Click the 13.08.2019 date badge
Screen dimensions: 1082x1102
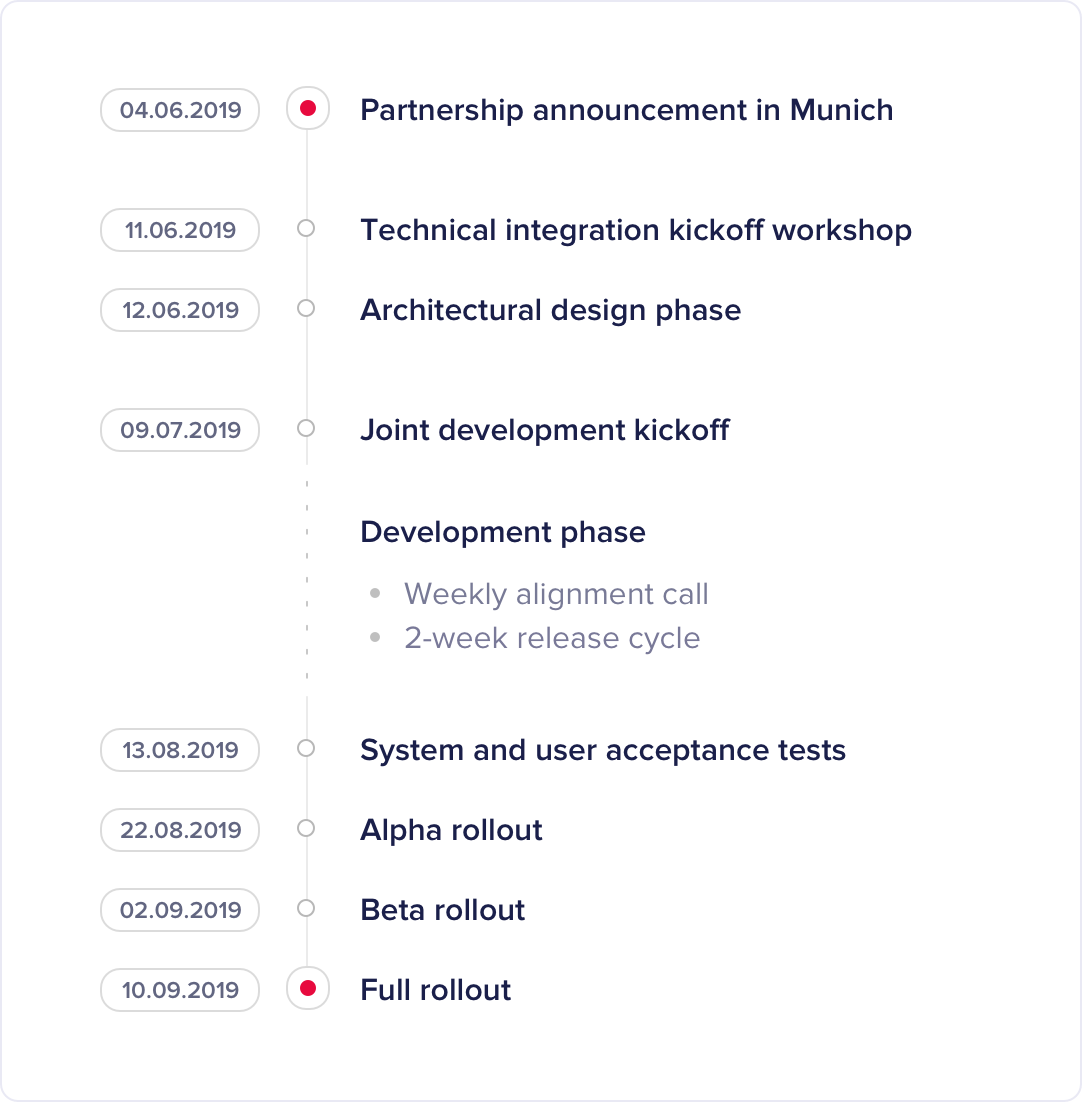coord(181,750)
